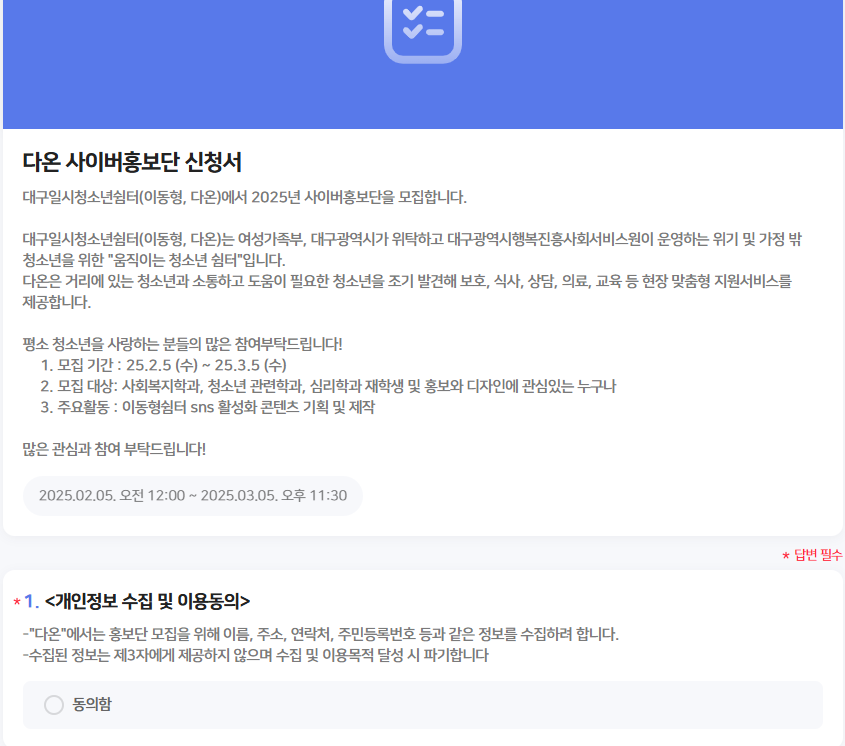Click the question number 1. label
Image resolution: width=845 pixels, height=746 pixels.
31,601
